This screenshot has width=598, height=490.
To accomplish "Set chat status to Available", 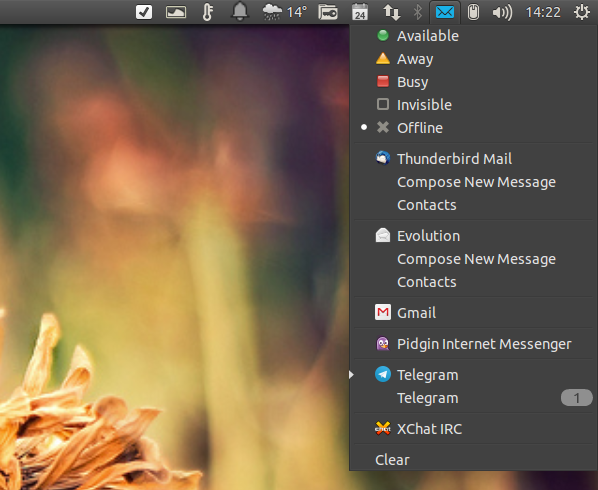I will click(x=474, y=36).
